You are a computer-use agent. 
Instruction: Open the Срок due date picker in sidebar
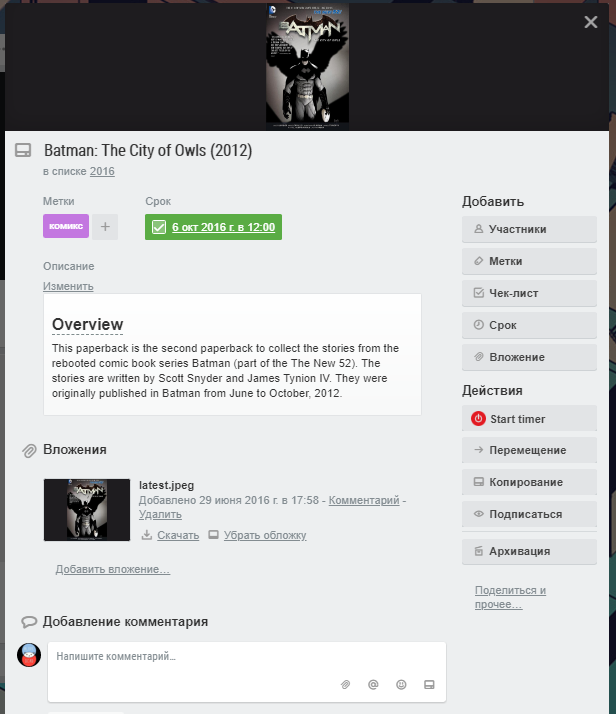tap(529, 325)
